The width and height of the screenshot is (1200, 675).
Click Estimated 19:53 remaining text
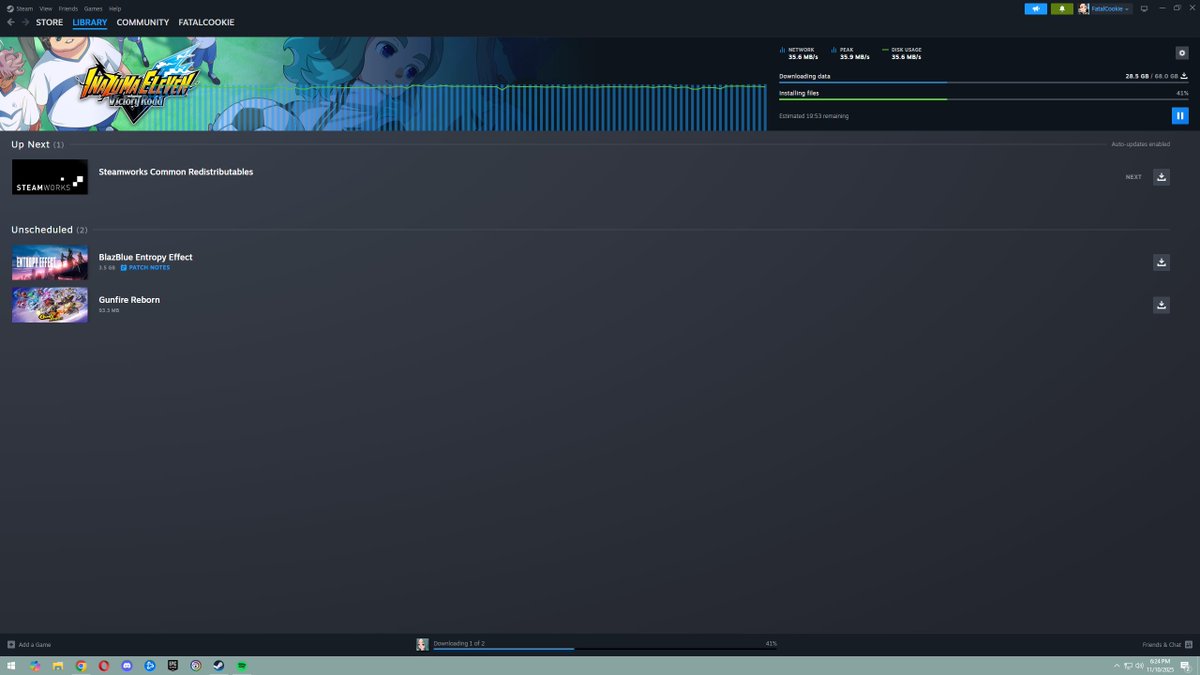[814, 116]
